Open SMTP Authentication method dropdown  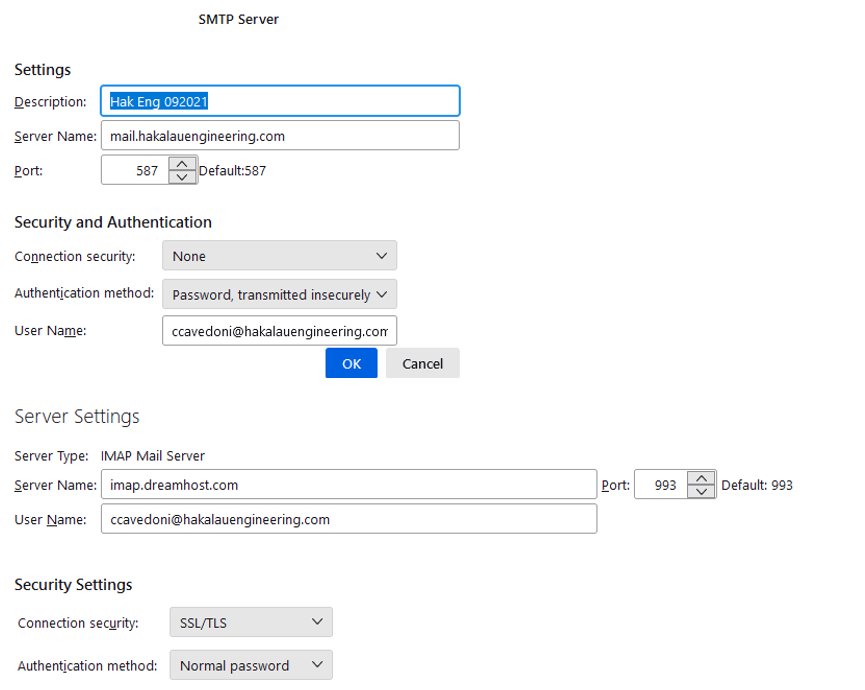coord(279,294)
